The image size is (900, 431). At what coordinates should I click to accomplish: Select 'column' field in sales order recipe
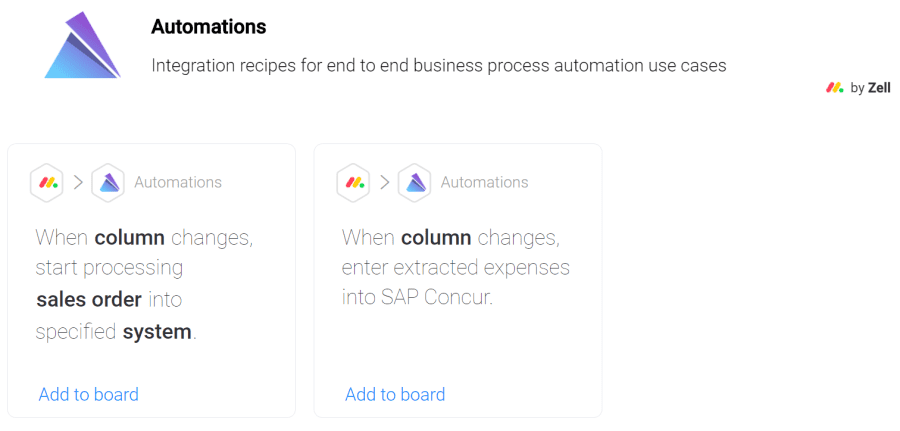click(x=130, y=238)
